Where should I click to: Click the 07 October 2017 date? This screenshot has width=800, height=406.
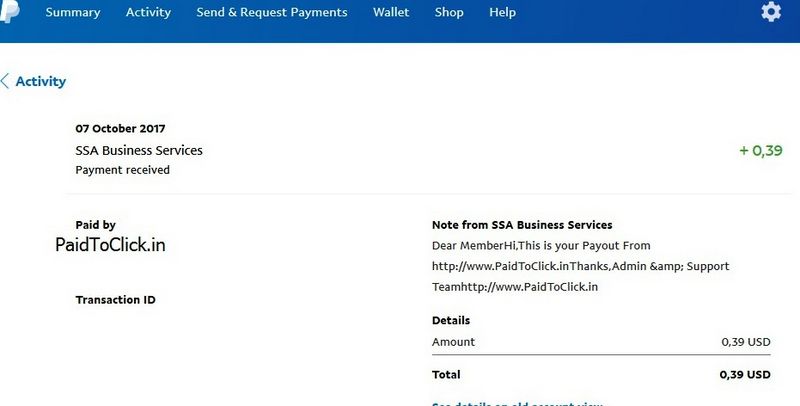click(x=120, y=129)
